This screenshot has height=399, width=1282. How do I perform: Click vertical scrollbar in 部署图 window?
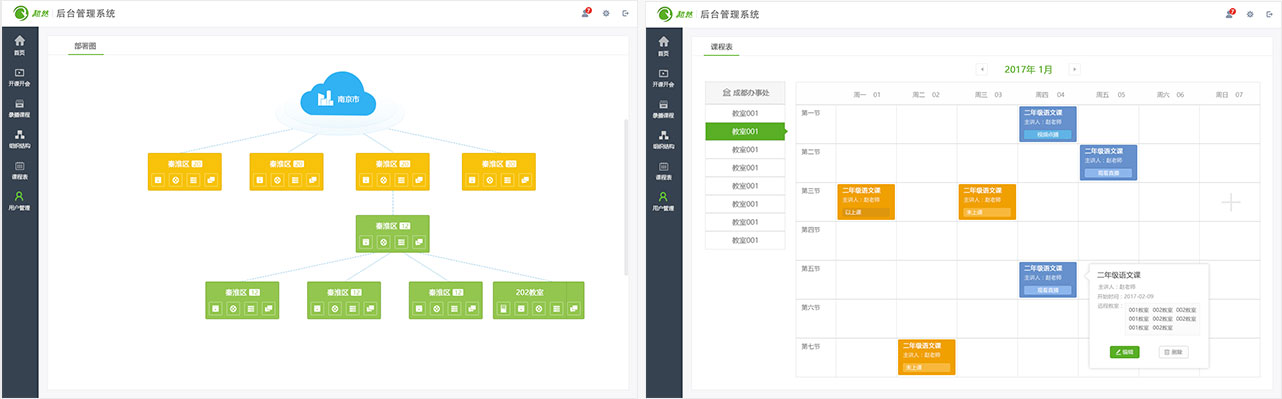(626, 197)
